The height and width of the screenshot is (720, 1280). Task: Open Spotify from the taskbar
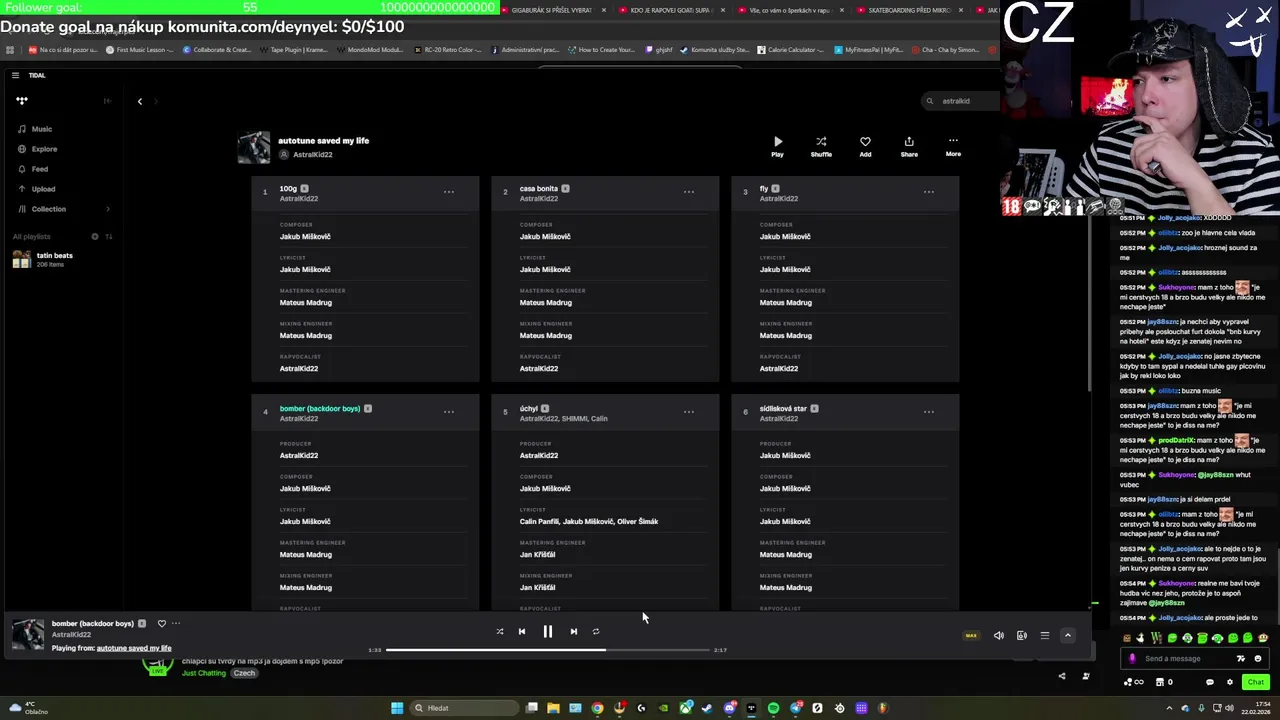[773, 708]
